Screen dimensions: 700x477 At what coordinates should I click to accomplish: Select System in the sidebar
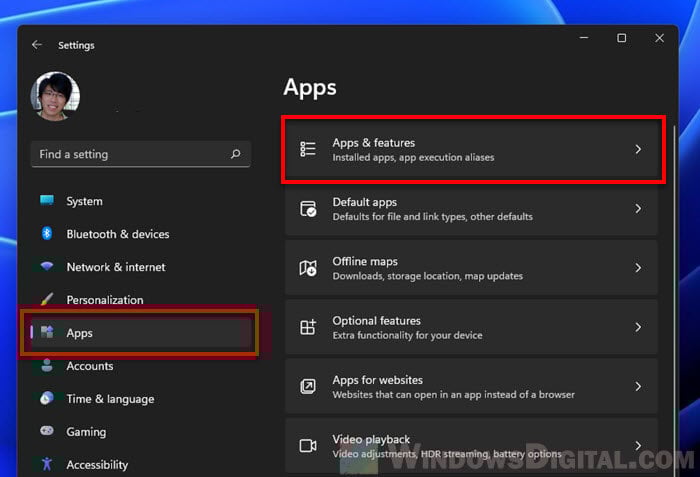[84, 201]
